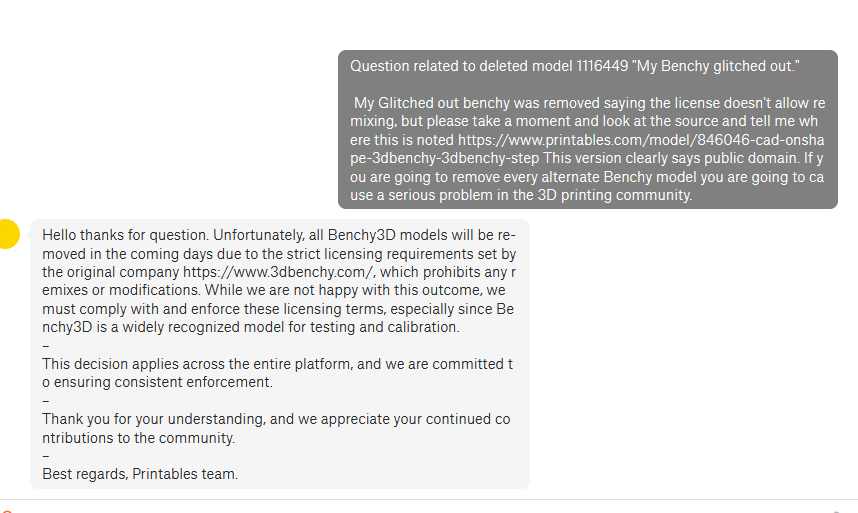
Task: Click the dash below "testing and calibration"
Action: 45,346
